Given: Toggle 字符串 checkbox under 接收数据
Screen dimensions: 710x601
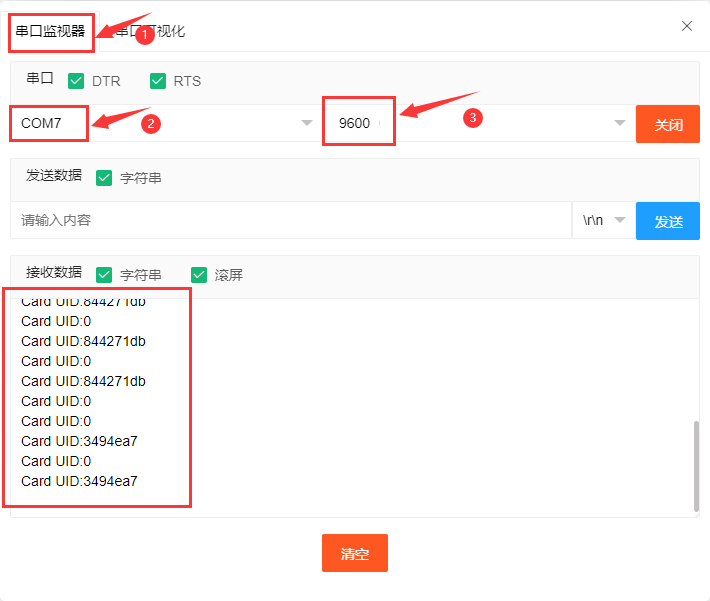Looking at the screenshot, I should (104, 274).
